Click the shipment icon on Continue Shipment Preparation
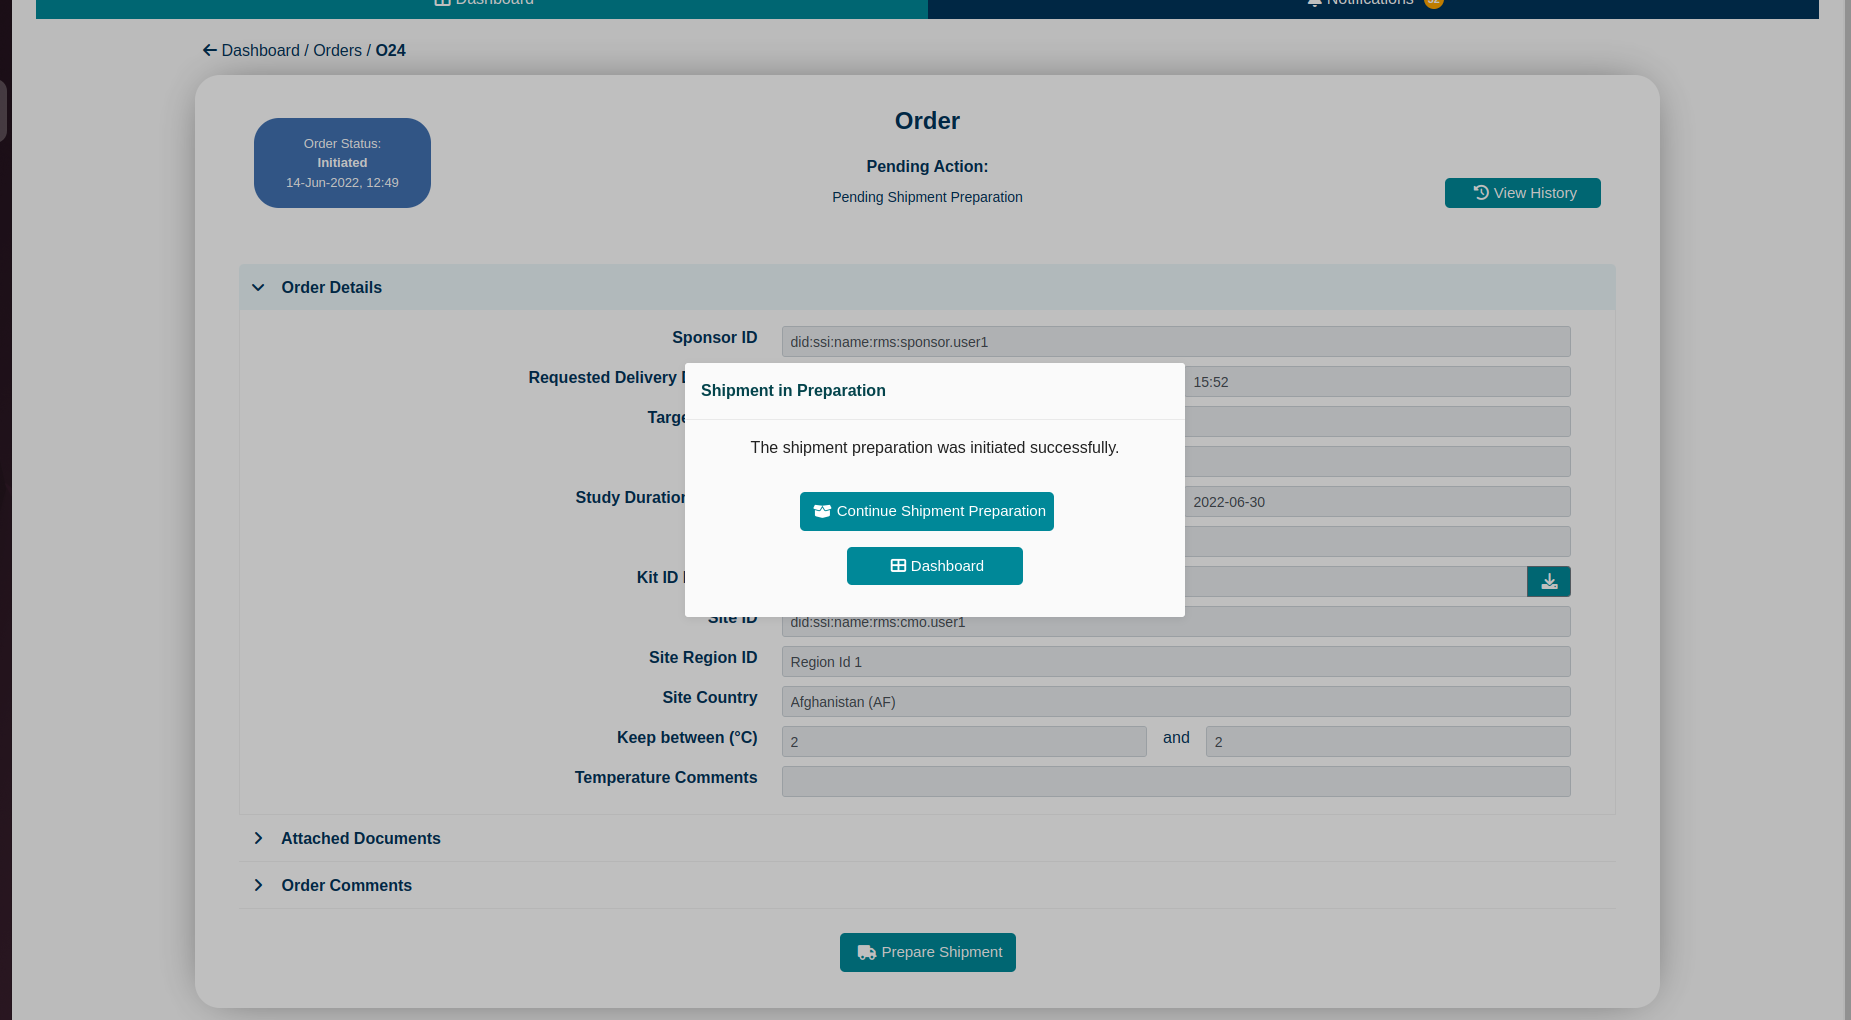The image size is (1851, 1020). pos(822,511)
